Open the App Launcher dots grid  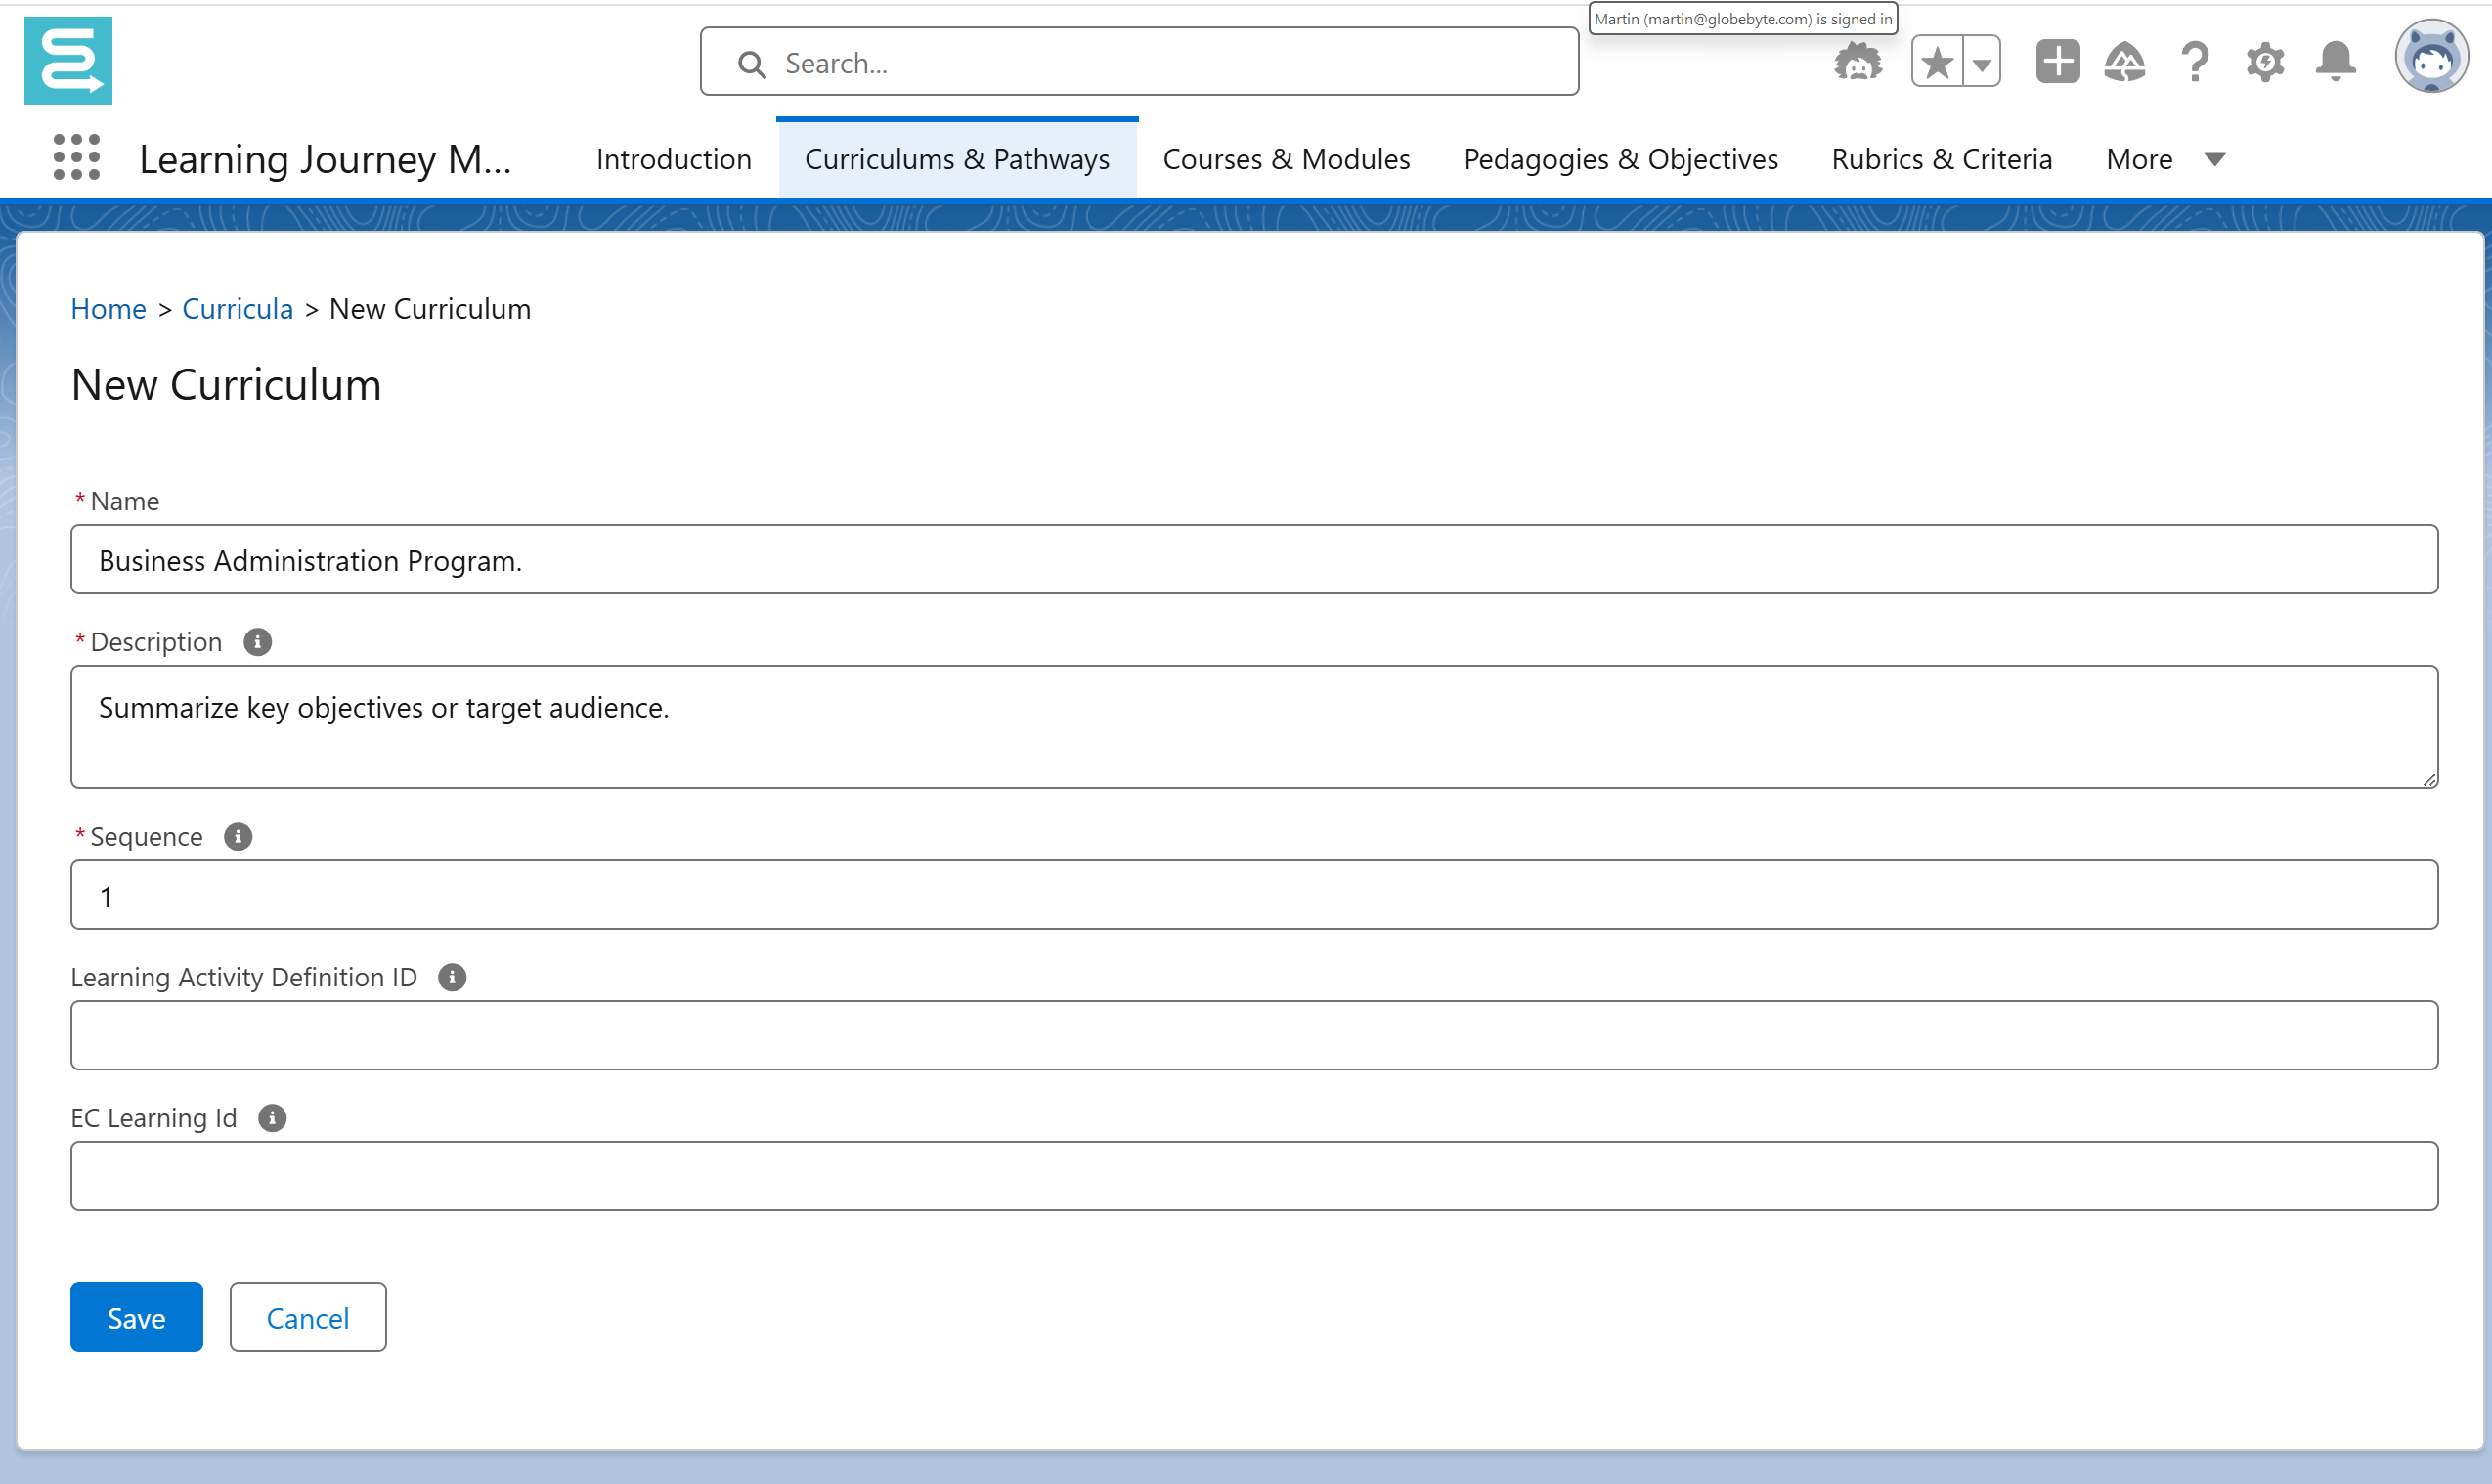tap(76, 158)
